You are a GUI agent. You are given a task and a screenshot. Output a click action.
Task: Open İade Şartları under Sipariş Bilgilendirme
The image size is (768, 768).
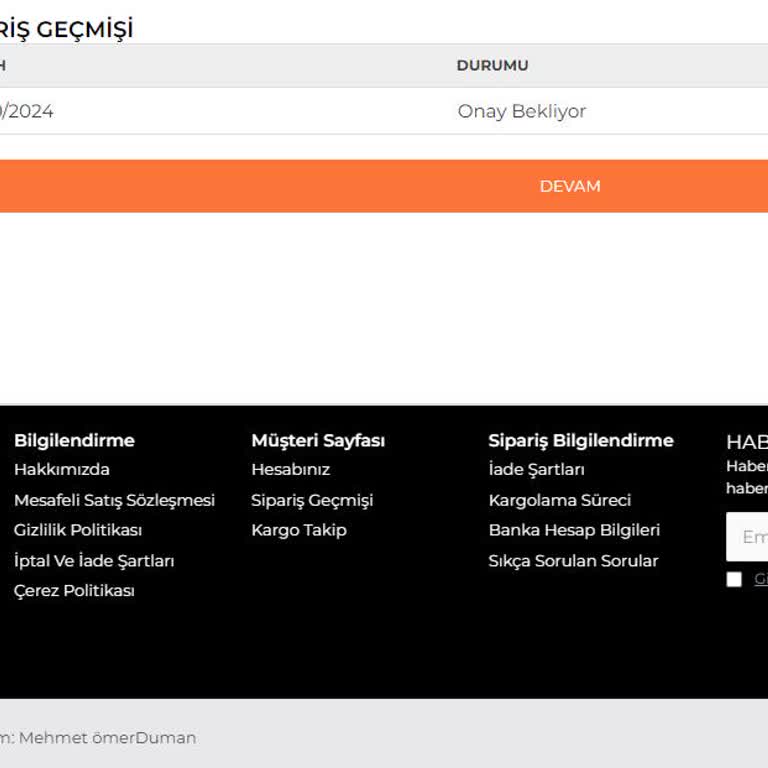click(x=536, y=469)
